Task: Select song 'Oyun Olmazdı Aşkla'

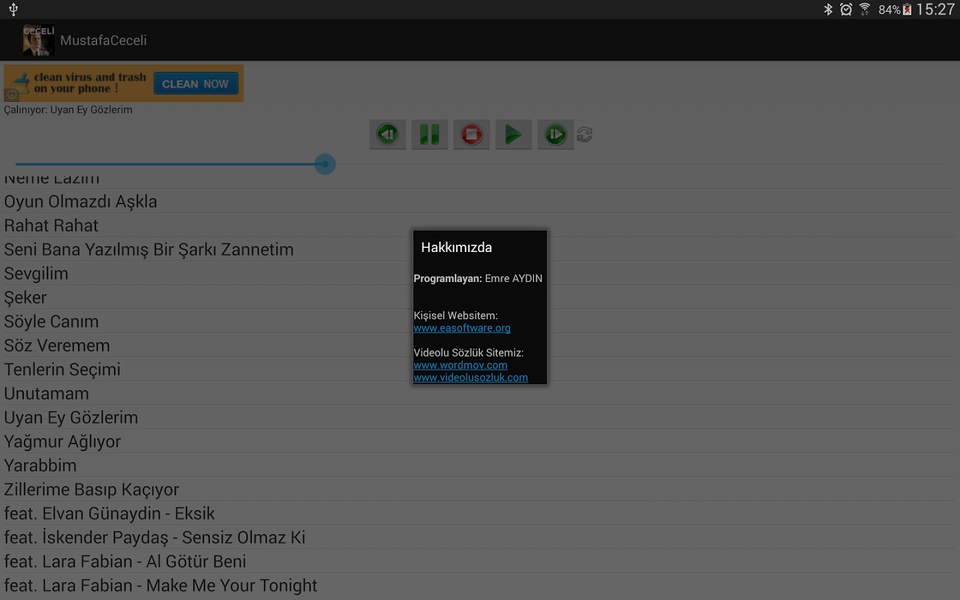Action: [x=480, y=201]
